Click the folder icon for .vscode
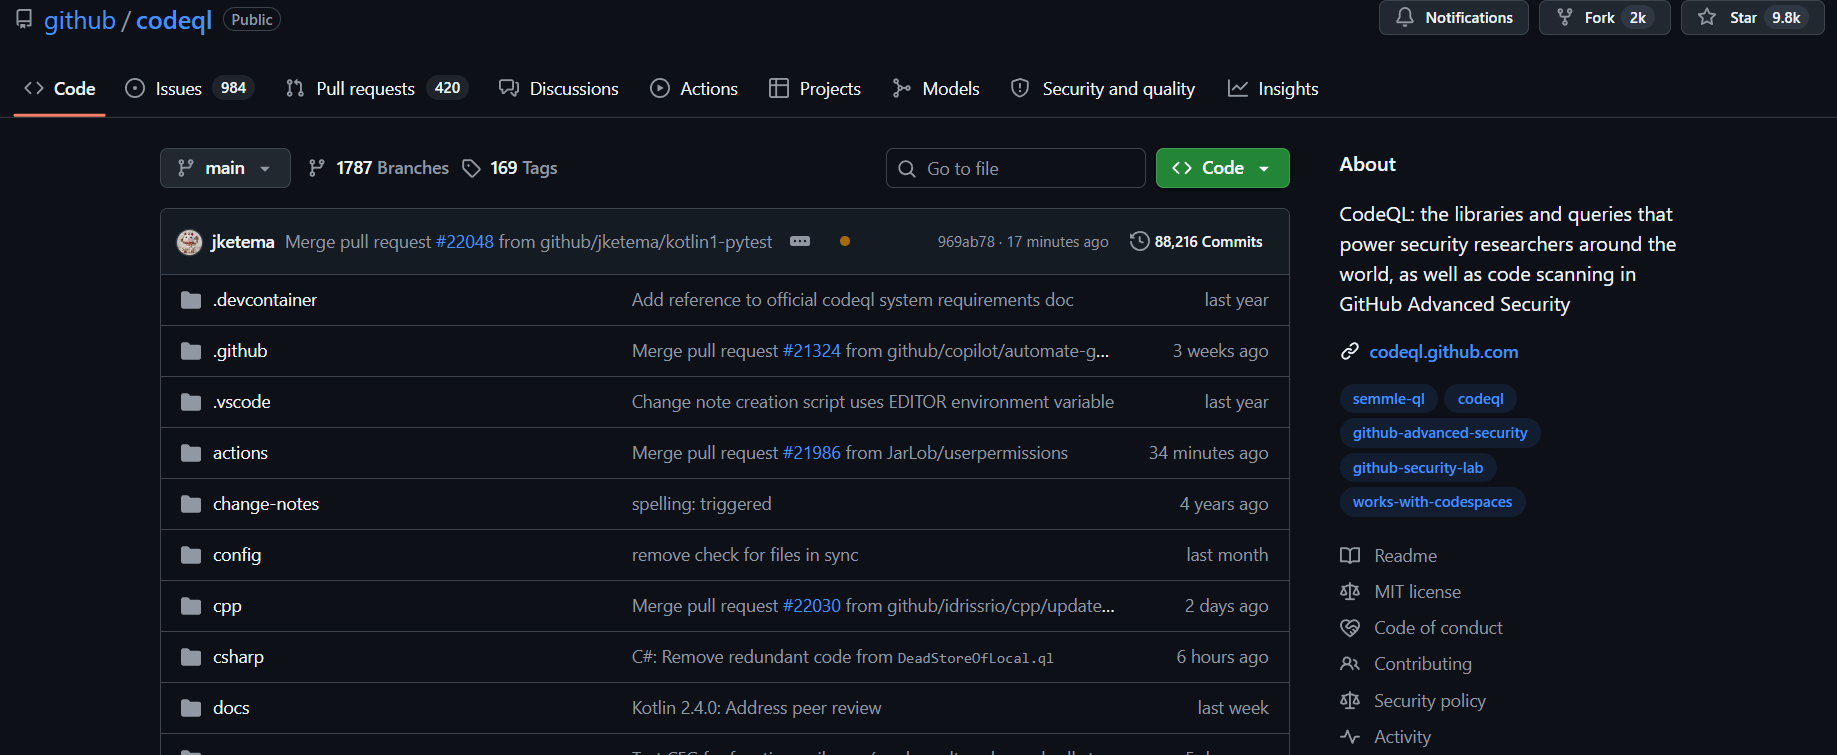 tap(191, 402)
